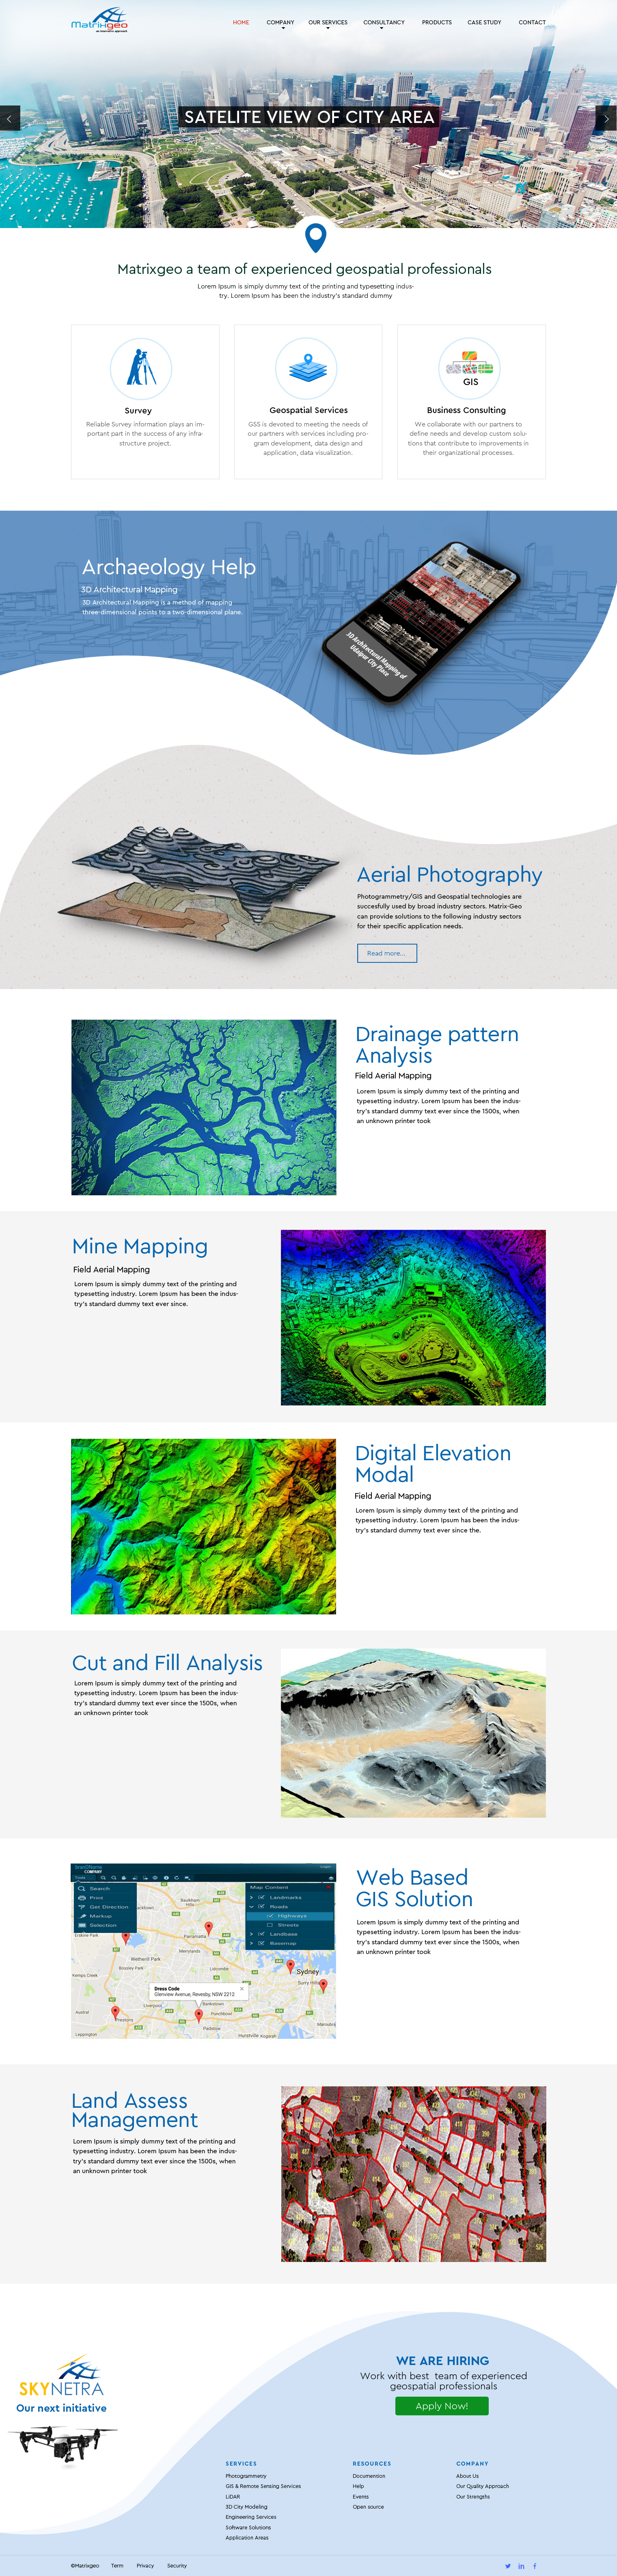Open the Web Based GIS Solution map screenshot
617x2576 pixels.
204,1951
